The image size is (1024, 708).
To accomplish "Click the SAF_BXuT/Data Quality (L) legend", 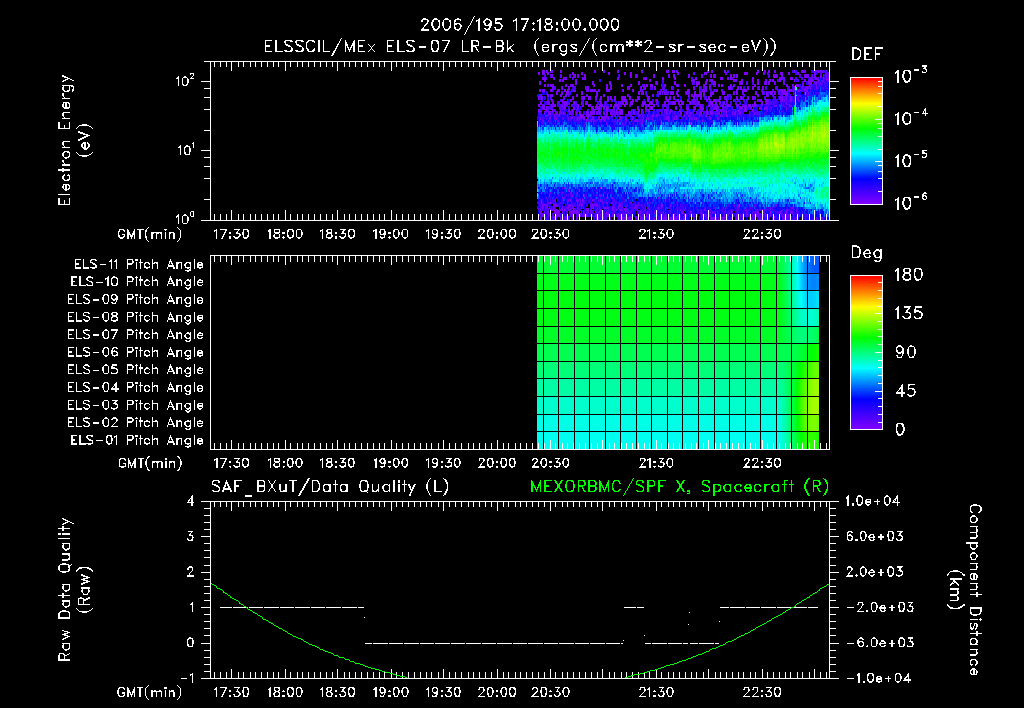I will [x=330, y=487].
